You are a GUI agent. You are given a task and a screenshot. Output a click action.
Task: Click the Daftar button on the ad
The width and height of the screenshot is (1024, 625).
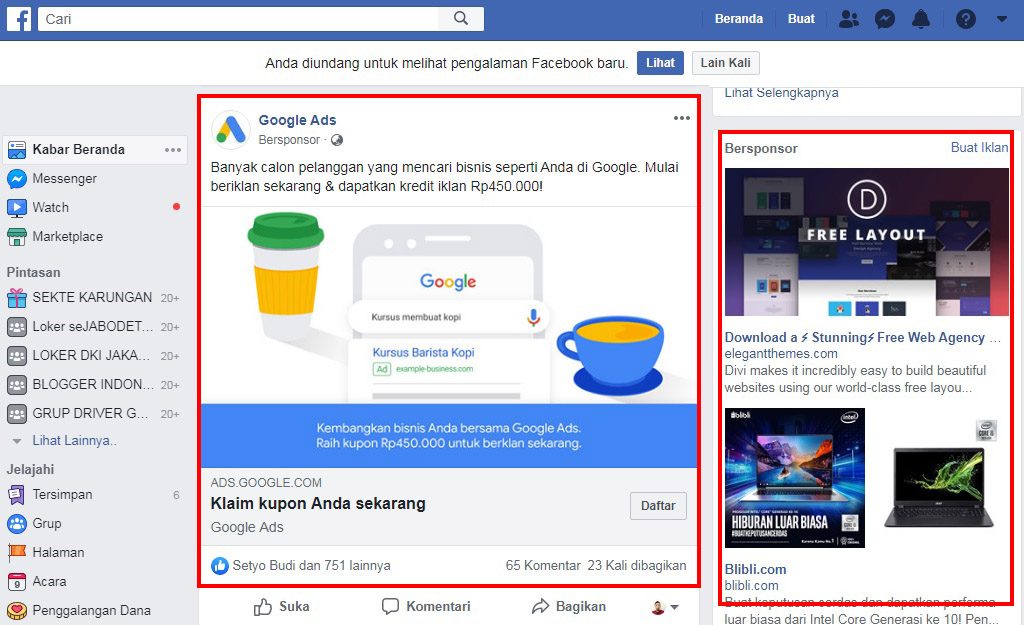click(658, 505)
